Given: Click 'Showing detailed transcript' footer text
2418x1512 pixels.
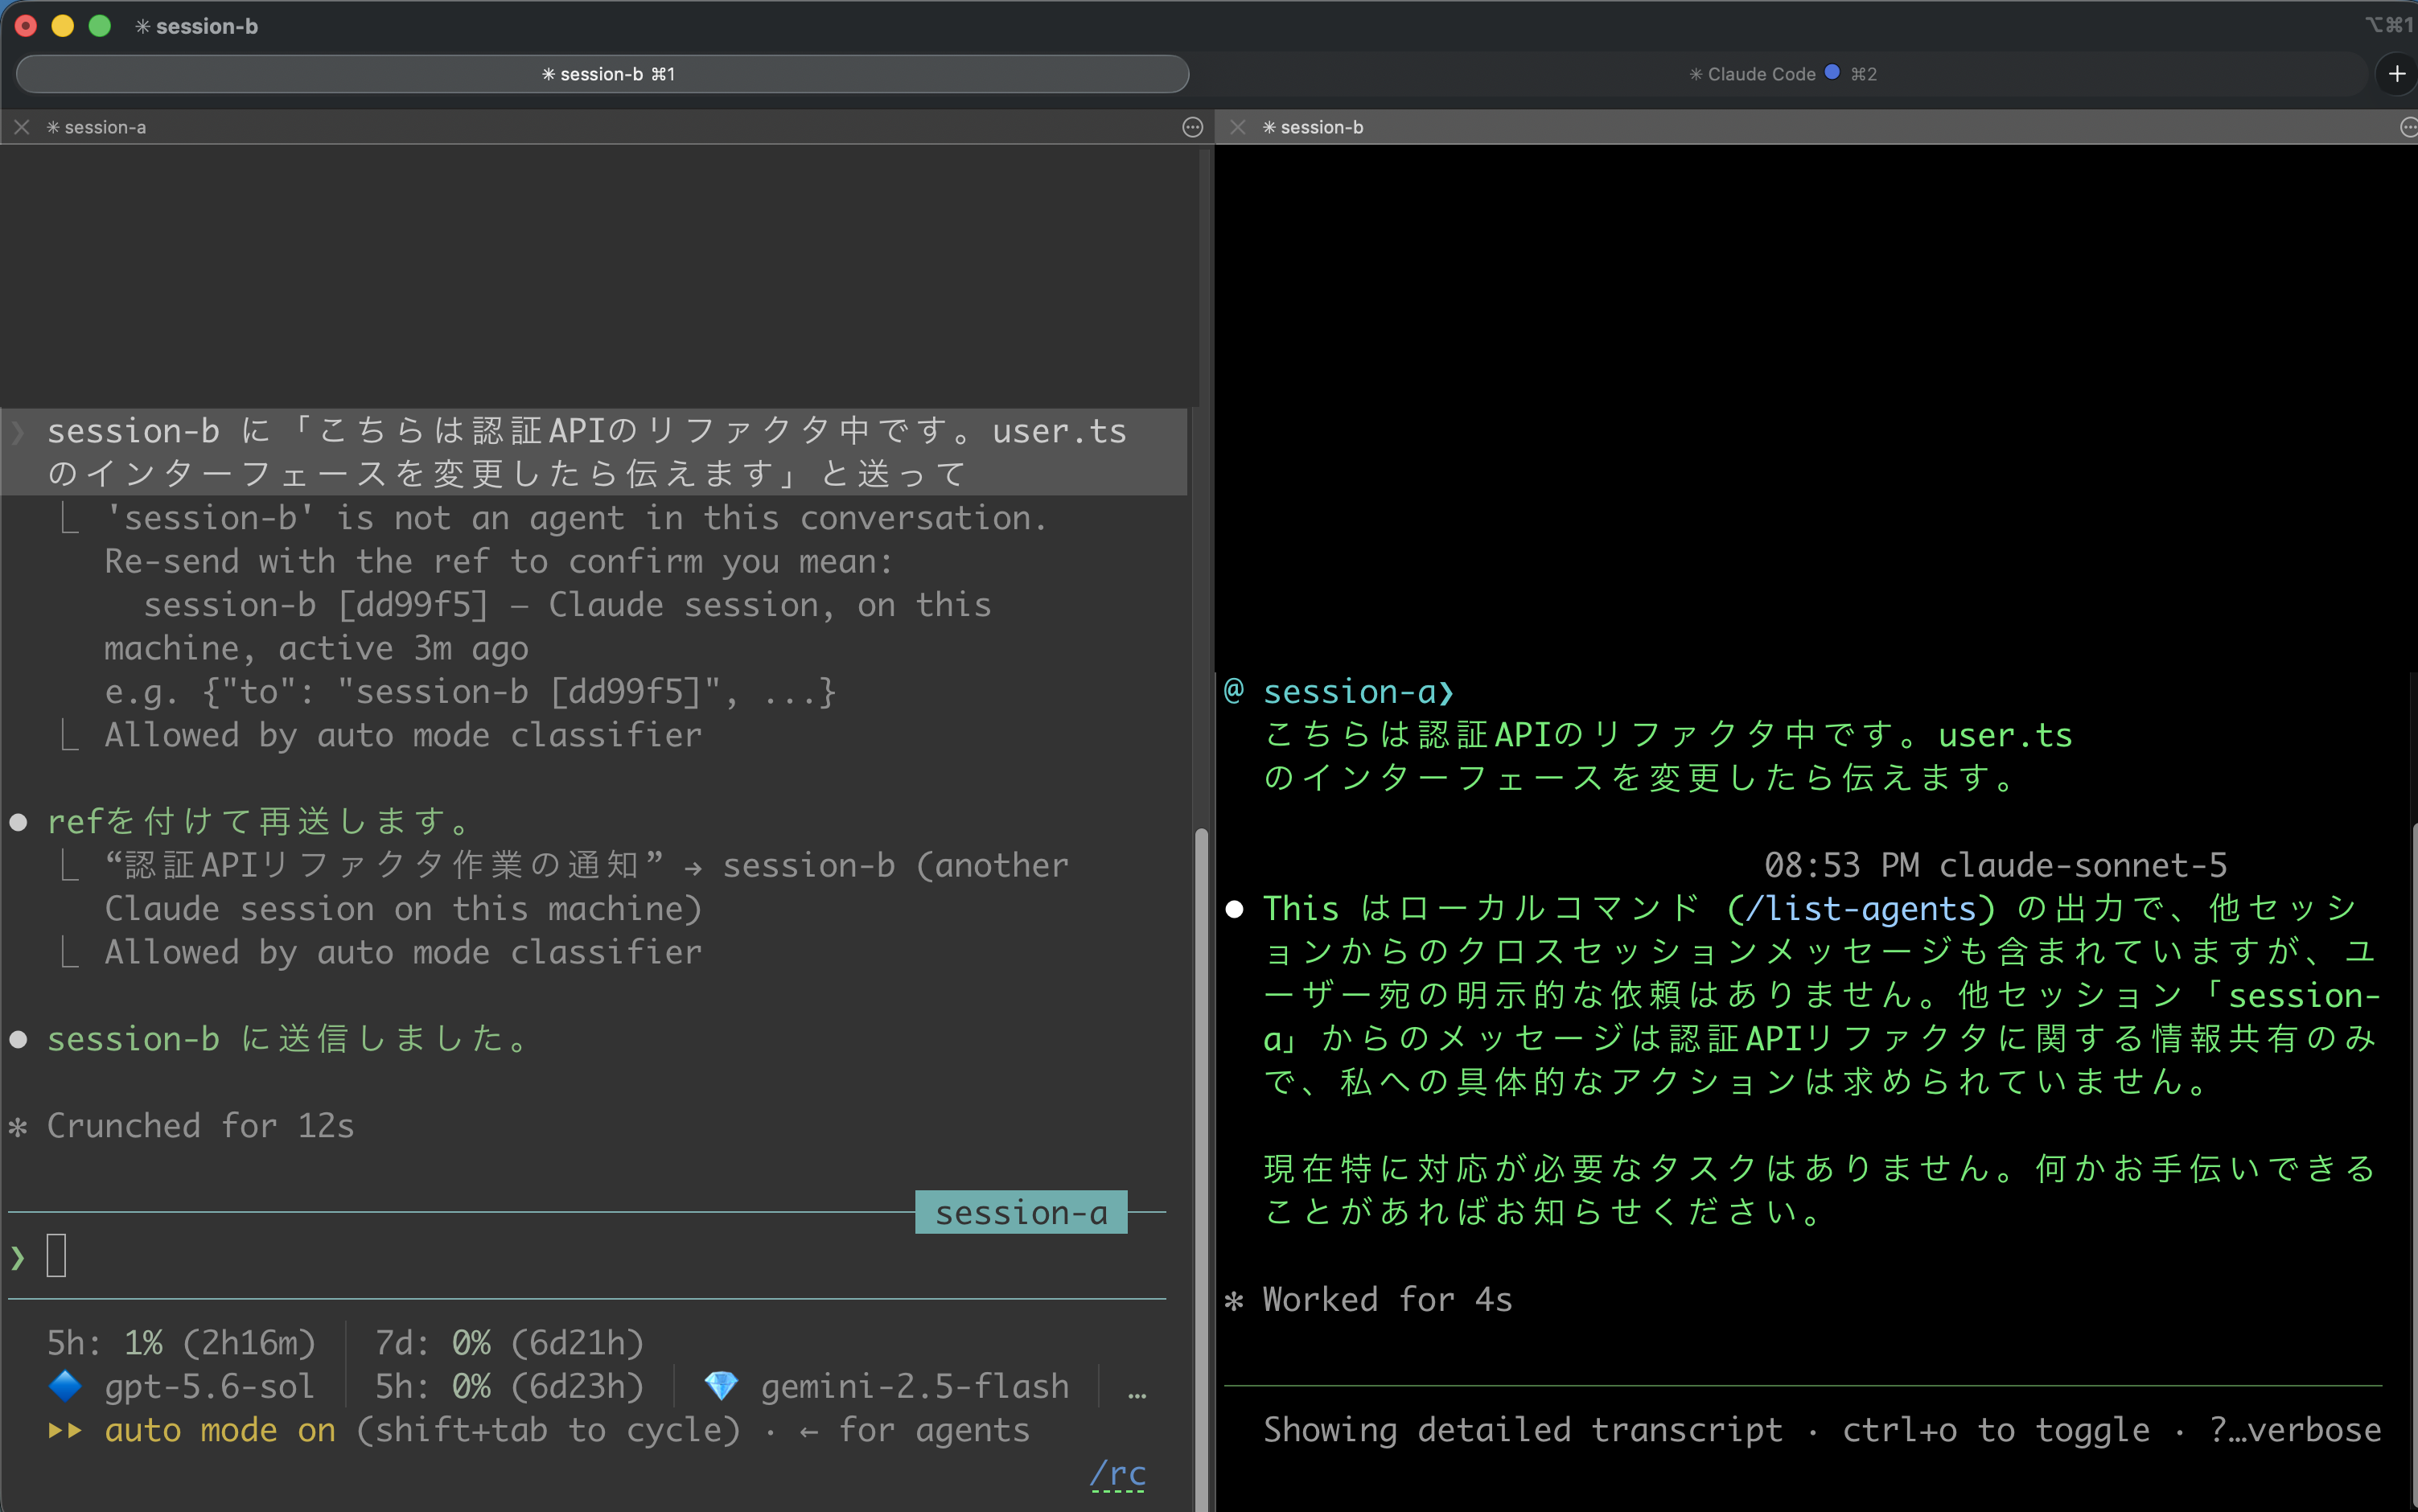Looking at the screenshot, I should [1523, 1430].
